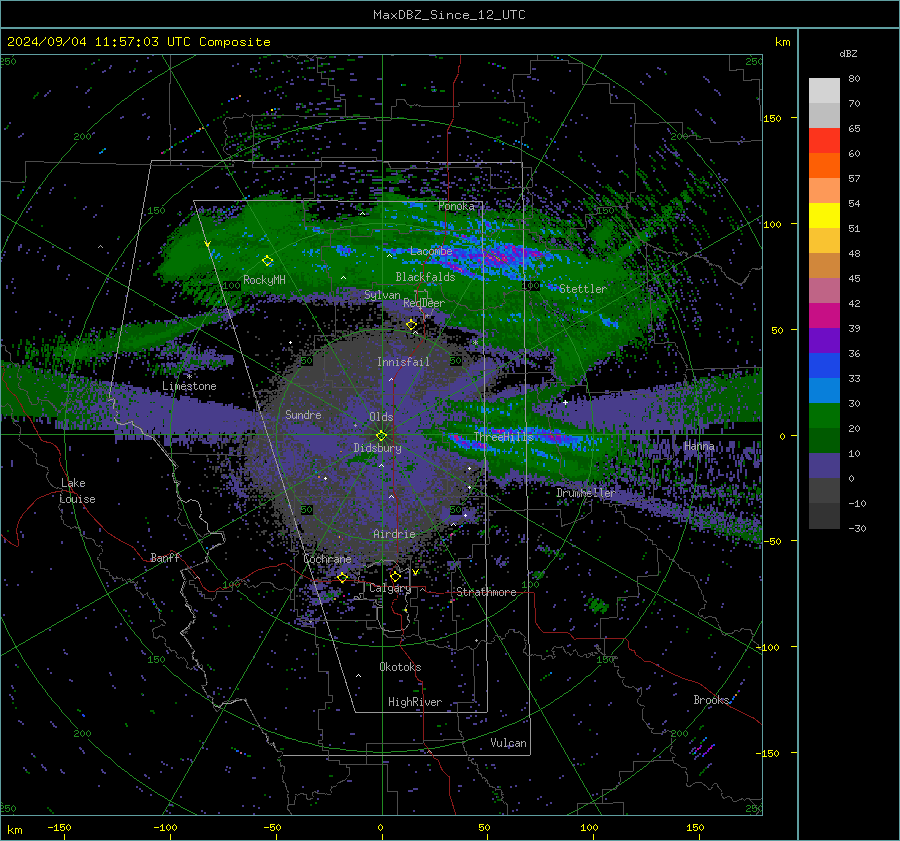This screenshot has height=841, width=900.
Task: Click the legend value -30
Action: click(x=857, y=528)
